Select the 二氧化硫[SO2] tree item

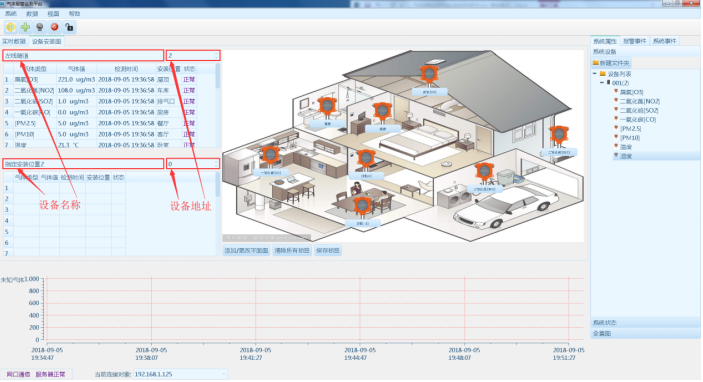pyautogui.click(x=639, y=110)
